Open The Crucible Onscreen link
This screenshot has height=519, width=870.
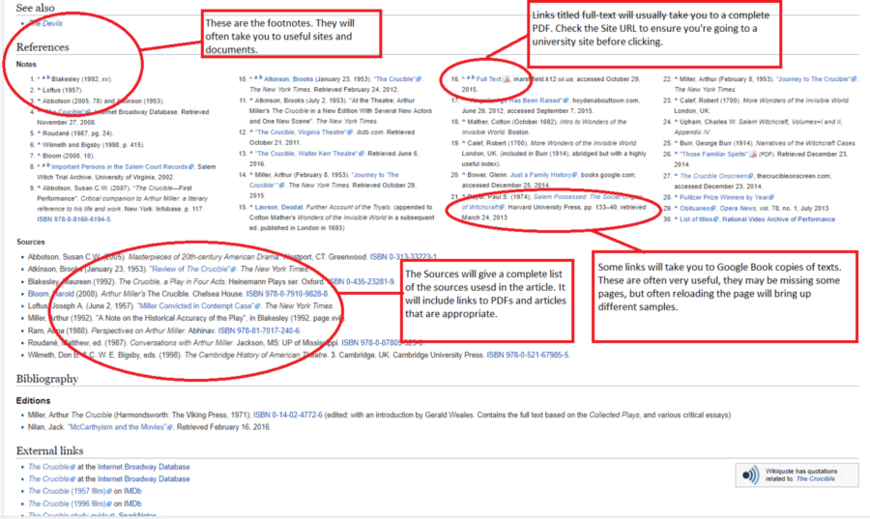[x=716, y=176]
